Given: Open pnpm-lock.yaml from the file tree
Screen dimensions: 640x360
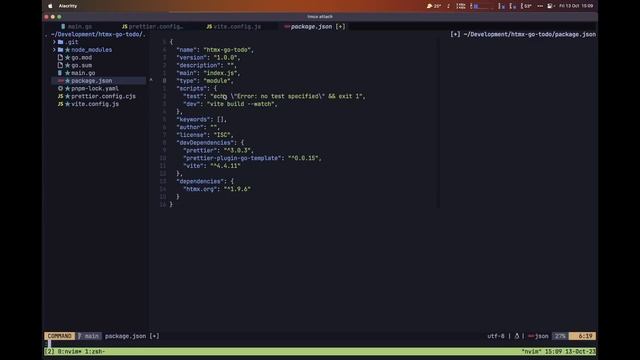Looking at the screenshot, I should click(95, 89).
